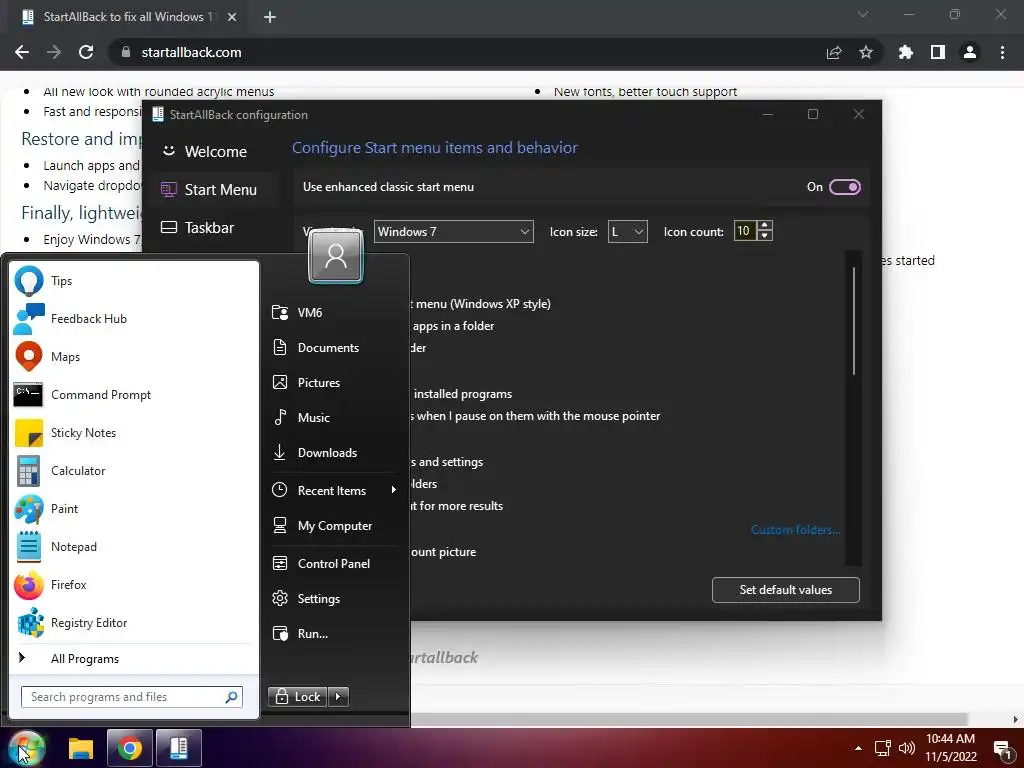Open the taskbar clock and date
This screenshot has height=768, width=1024.
click(x=950, y=748)
